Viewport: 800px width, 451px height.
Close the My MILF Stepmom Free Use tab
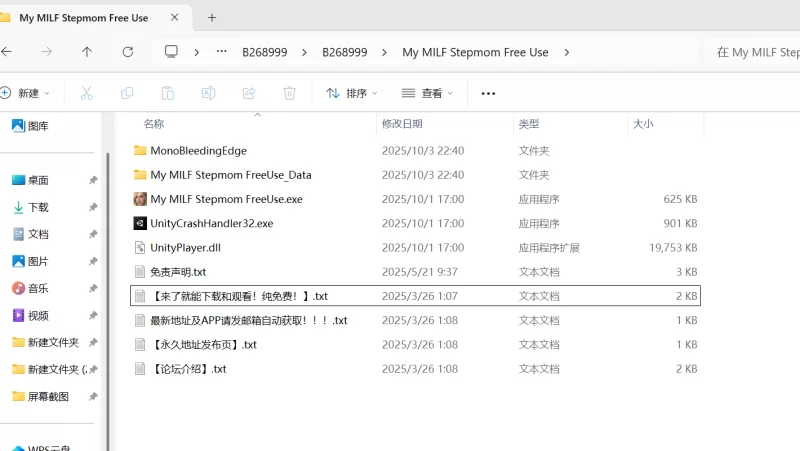click(x=174, y=17)
